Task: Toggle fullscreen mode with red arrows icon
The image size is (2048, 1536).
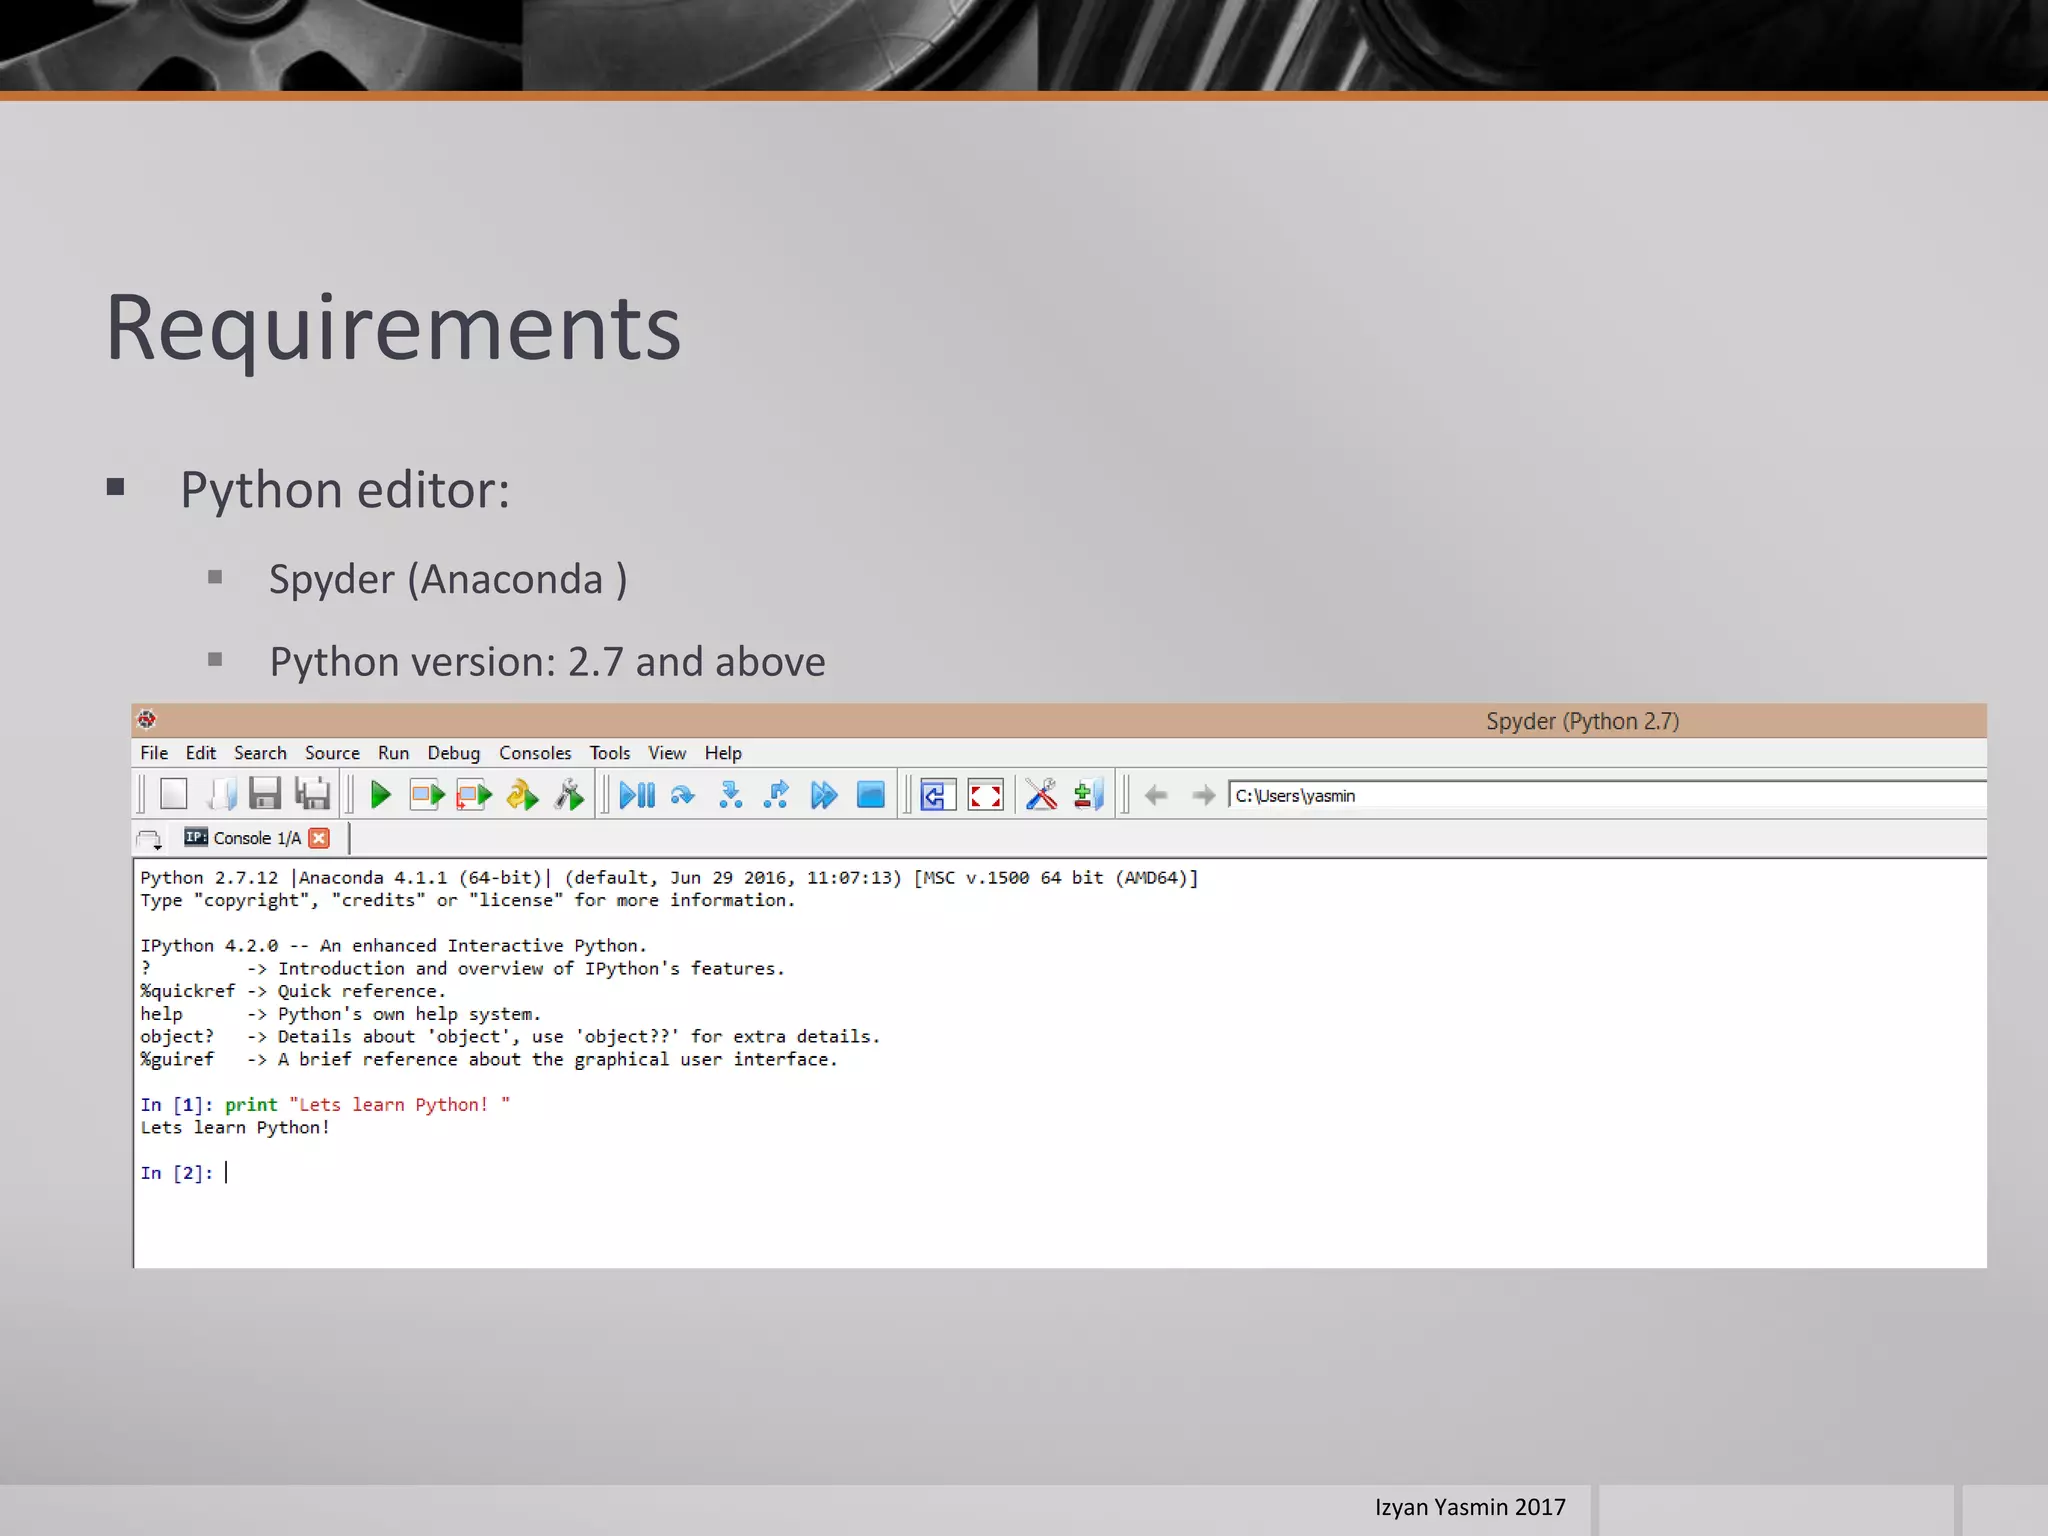Action: (x=985, y=796)
